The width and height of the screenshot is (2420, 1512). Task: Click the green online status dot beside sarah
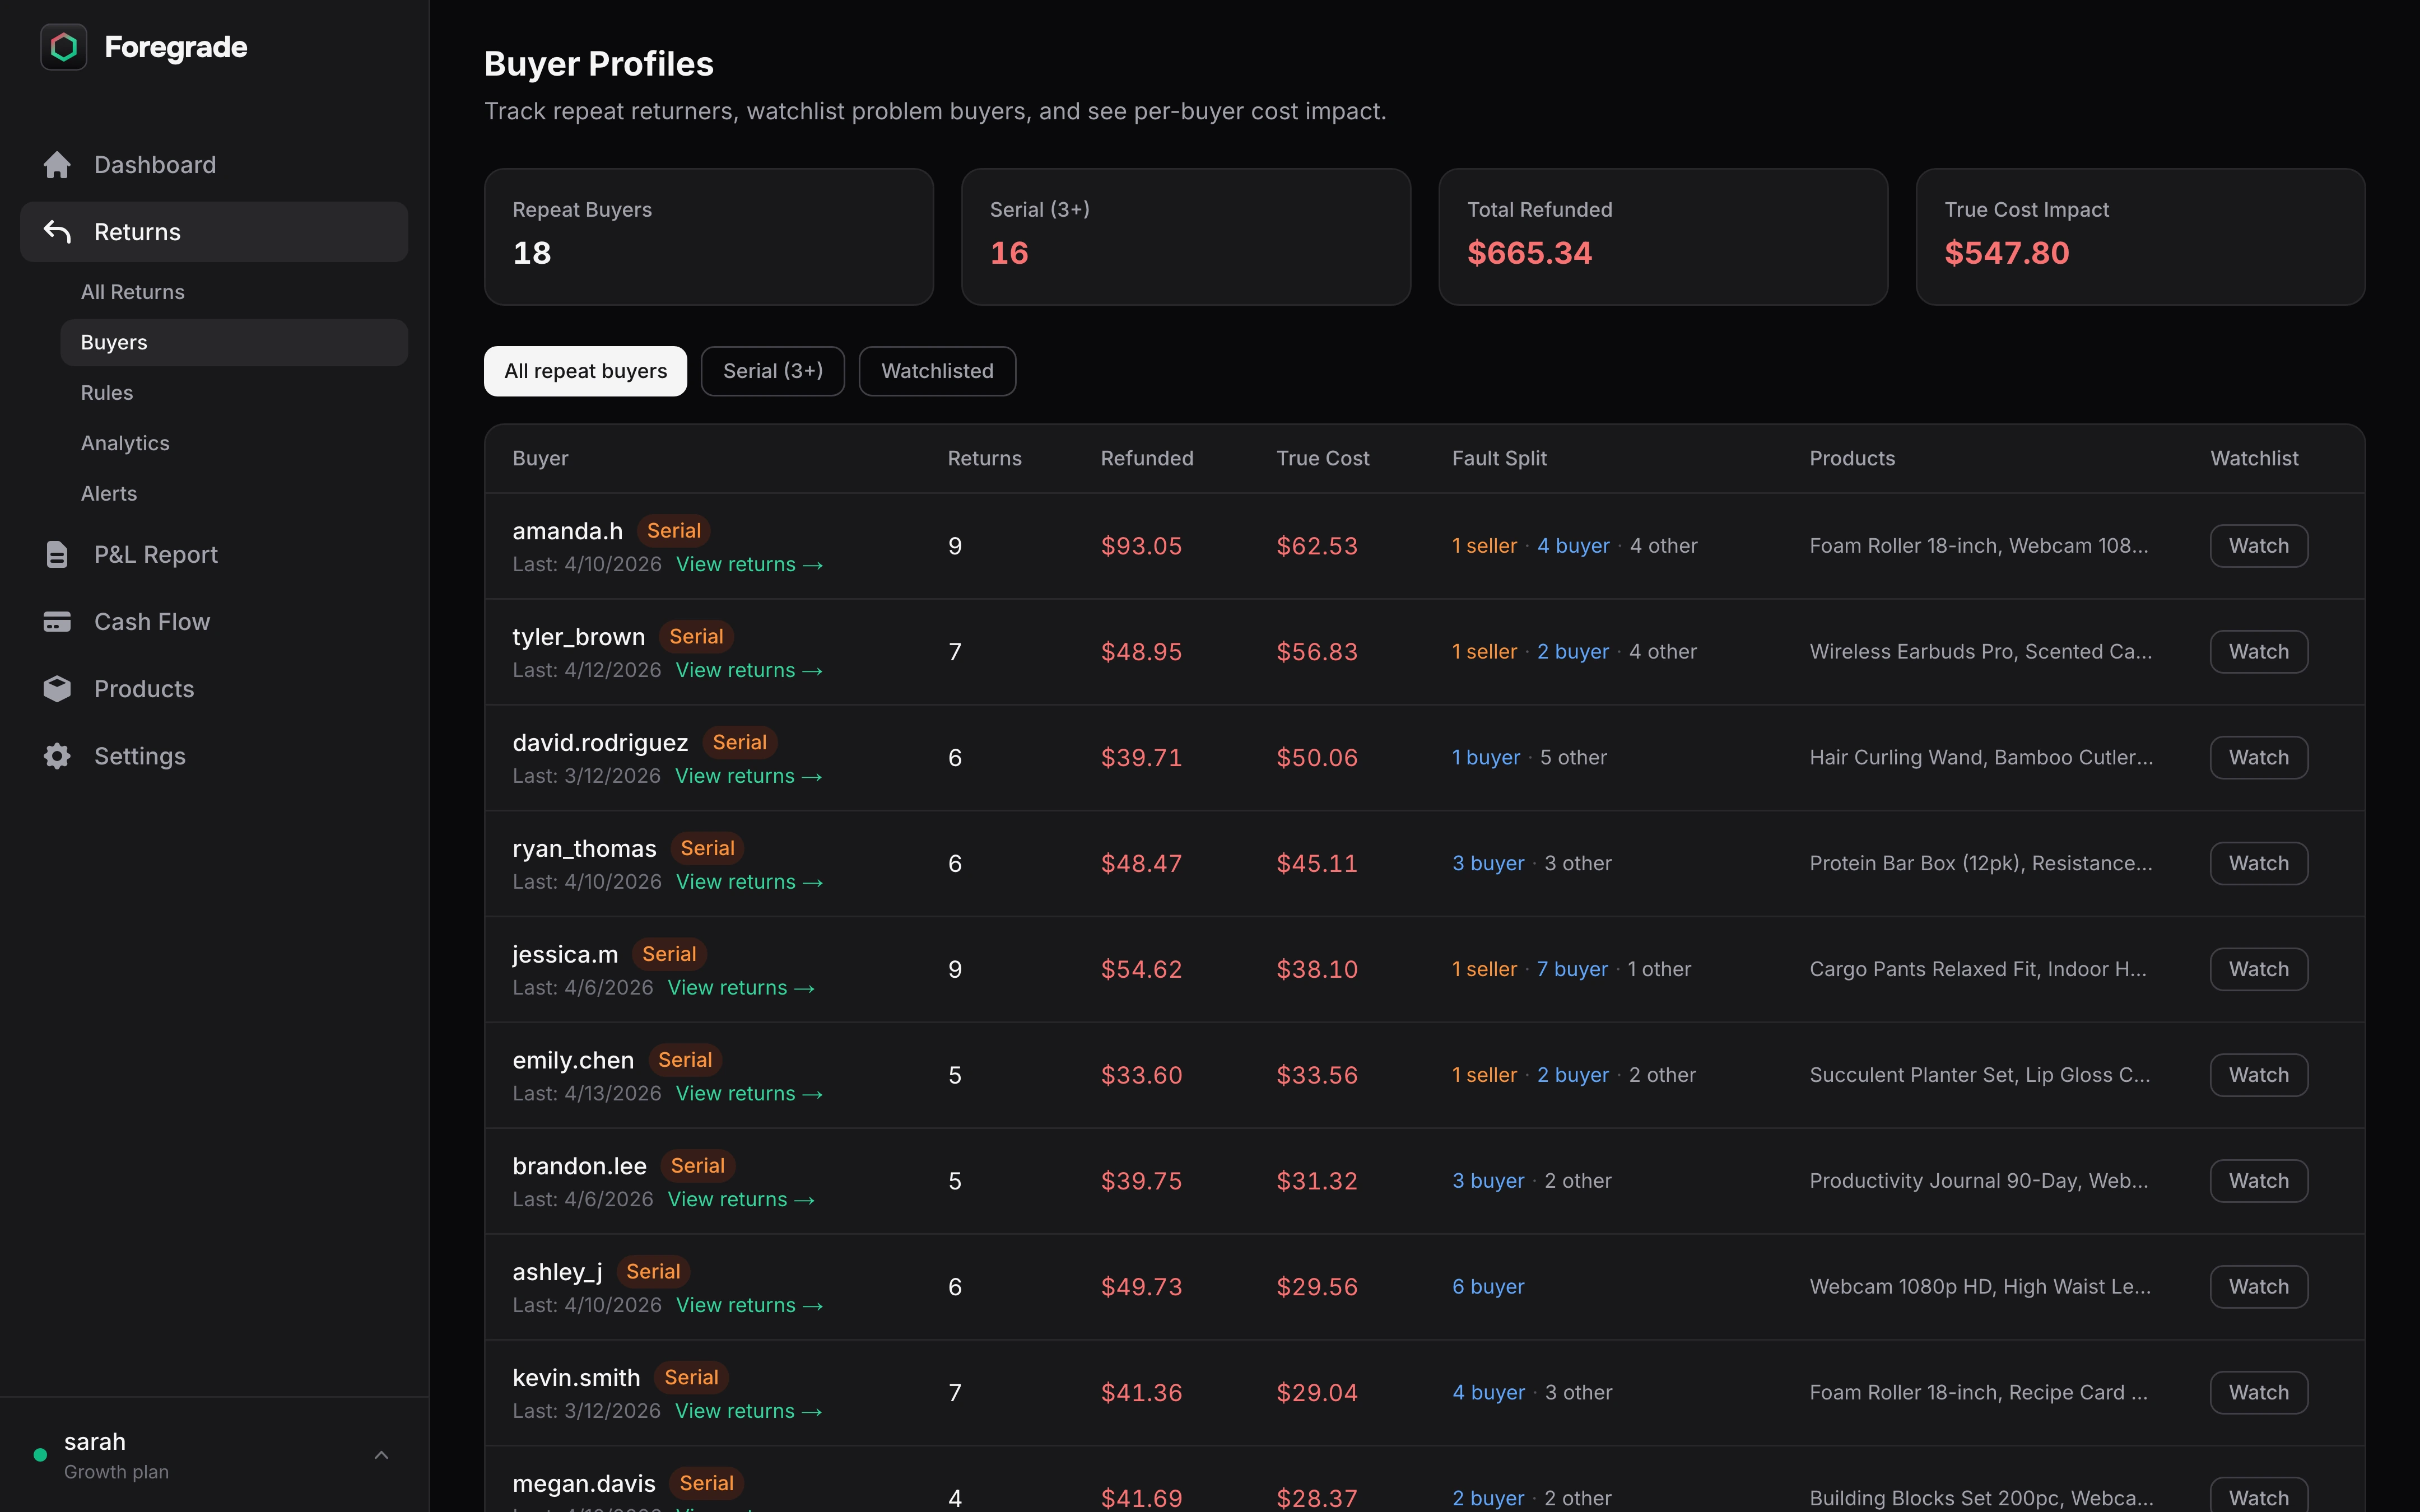point(41,1455)
